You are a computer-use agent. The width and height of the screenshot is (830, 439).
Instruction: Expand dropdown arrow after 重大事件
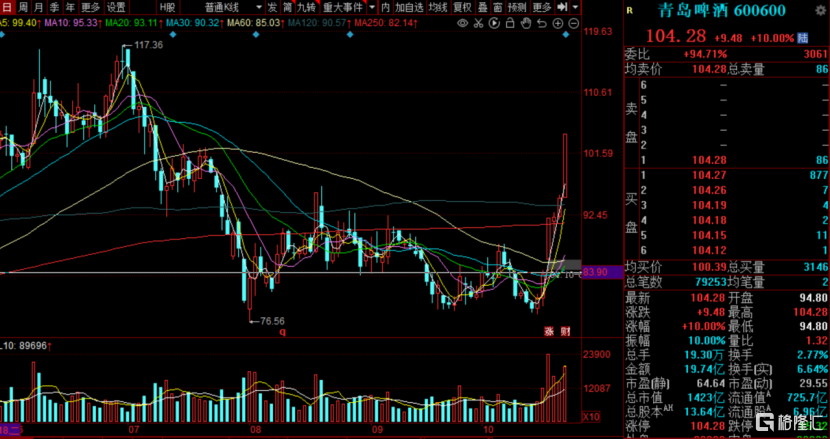(372, 7)
